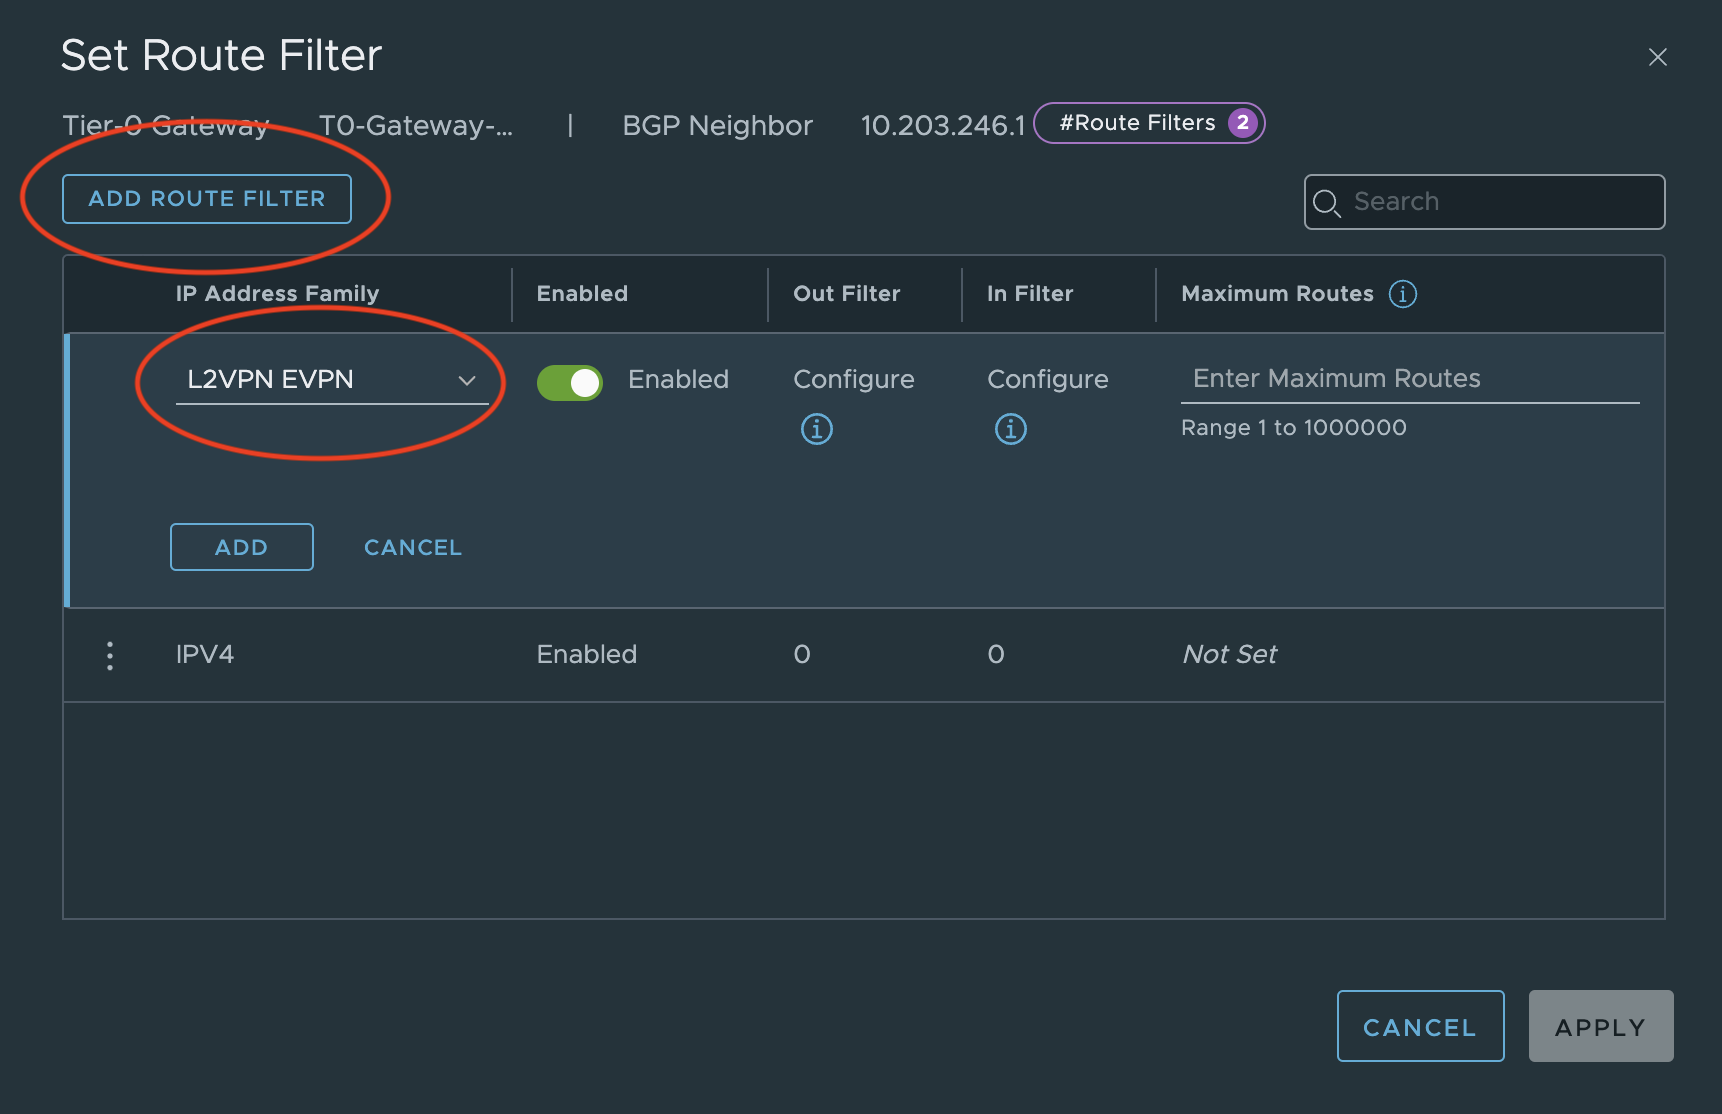Image resolution: width=1722 pixels, height=1114 pixels.
Task: Click the purple counter inside Route Filters pill
Action: (1243, 122)
